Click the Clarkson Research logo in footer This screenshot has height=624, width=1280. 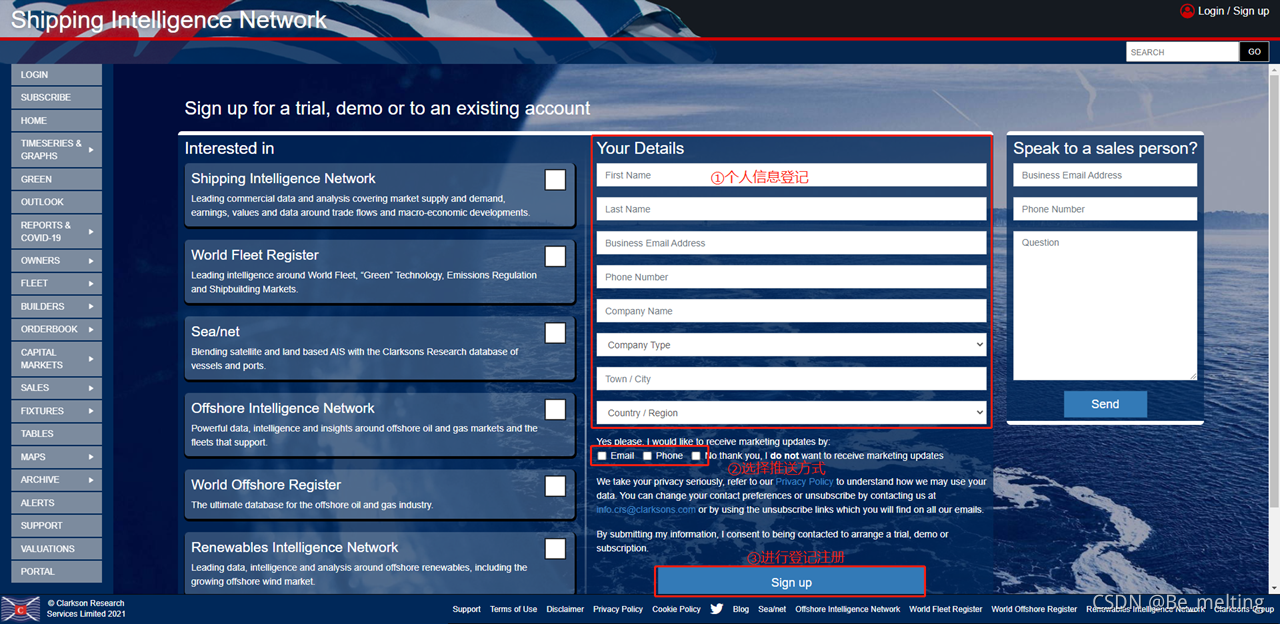point(20,608)
